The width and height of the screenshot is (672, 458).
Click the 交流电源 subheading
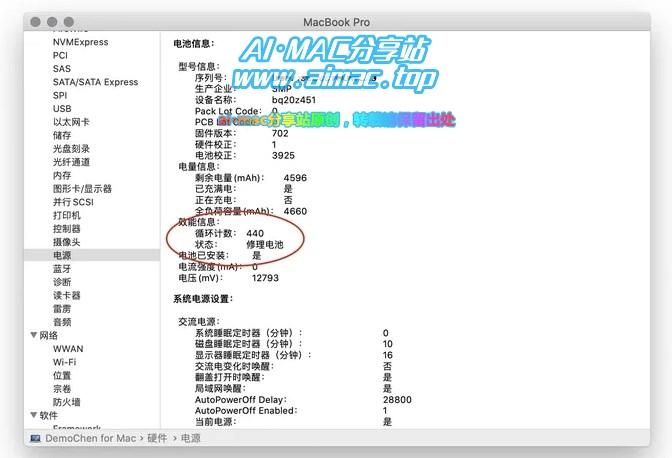tap(199, 322)
